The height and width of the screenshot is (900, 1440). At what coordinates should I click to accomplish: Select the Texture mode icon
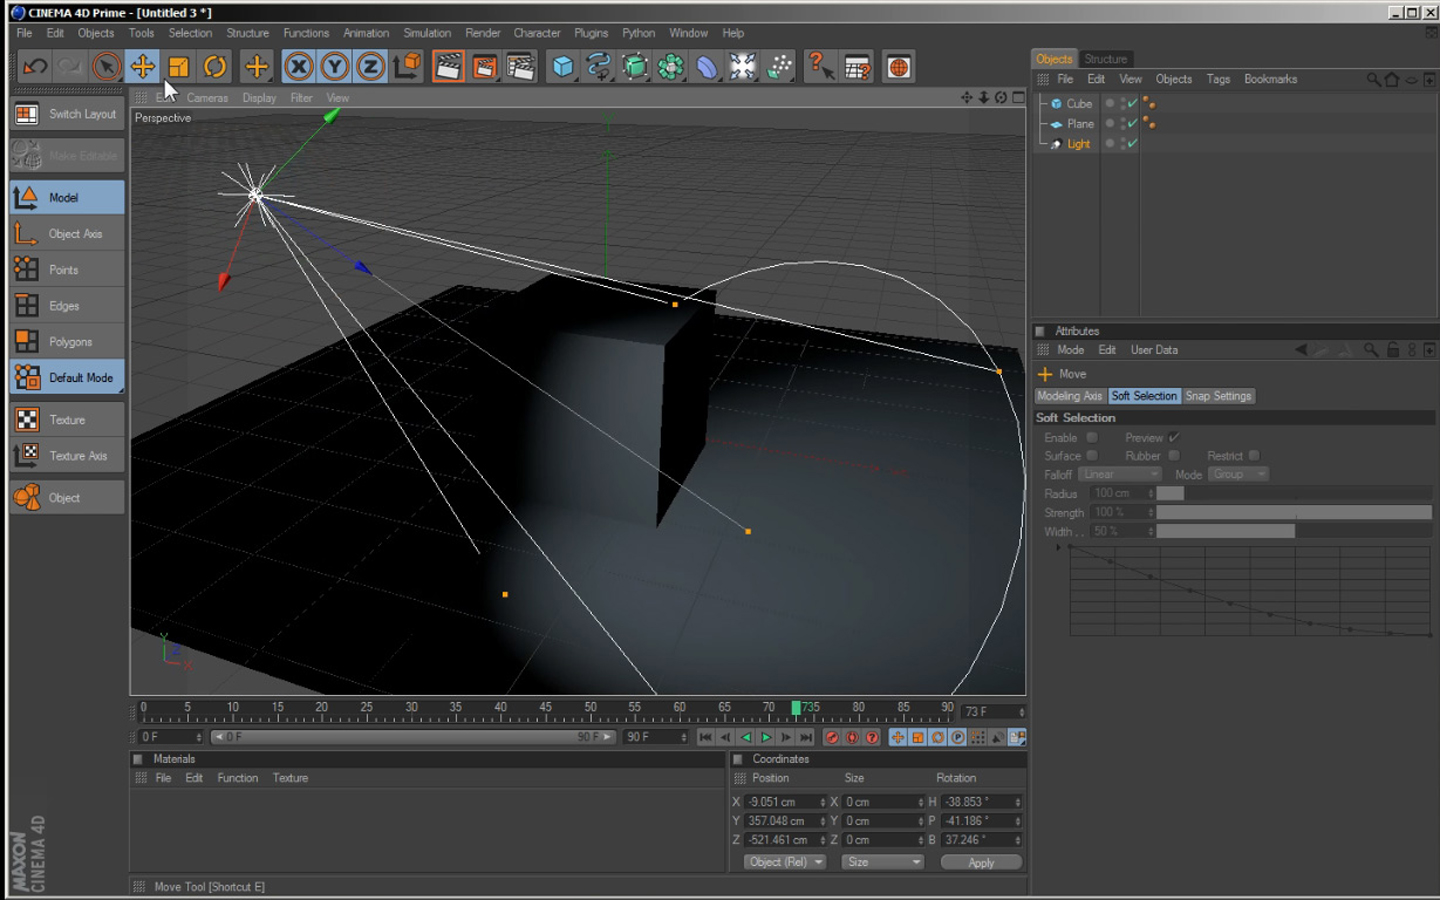pyautogui.click(x=64, y=419)
